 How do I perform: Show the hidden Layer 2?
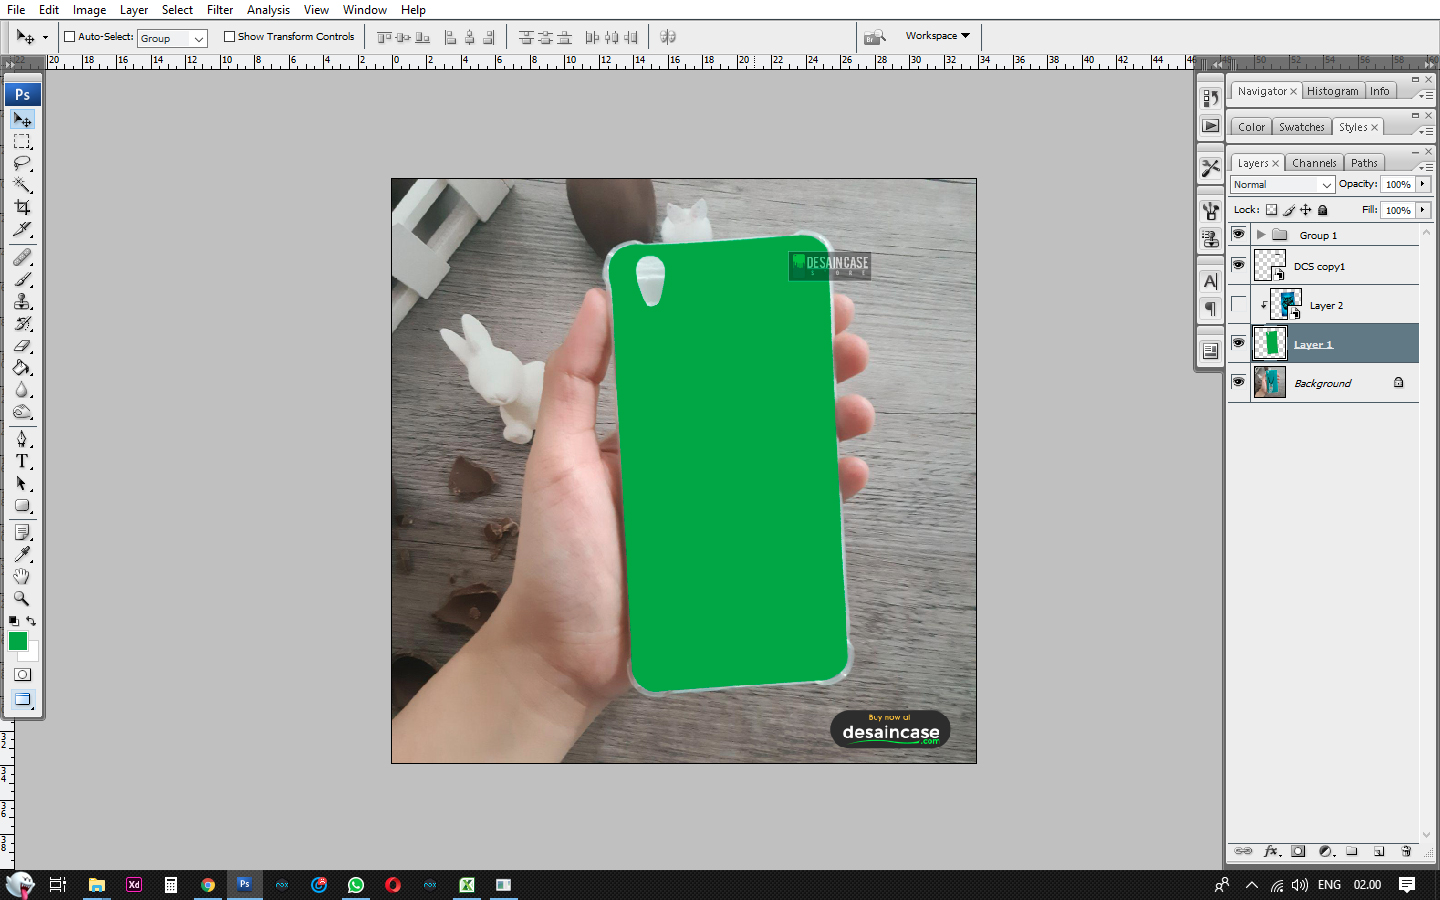coord(1238,304)
